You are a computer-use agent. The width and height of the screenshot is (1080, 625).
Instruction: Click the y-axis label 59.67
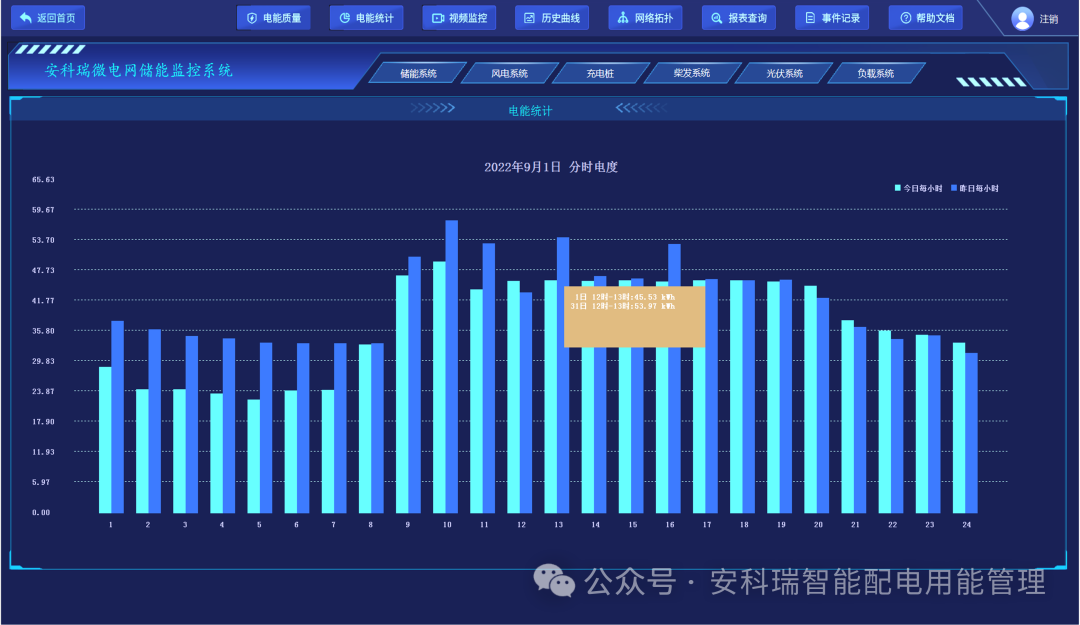(x=43, y=209)
